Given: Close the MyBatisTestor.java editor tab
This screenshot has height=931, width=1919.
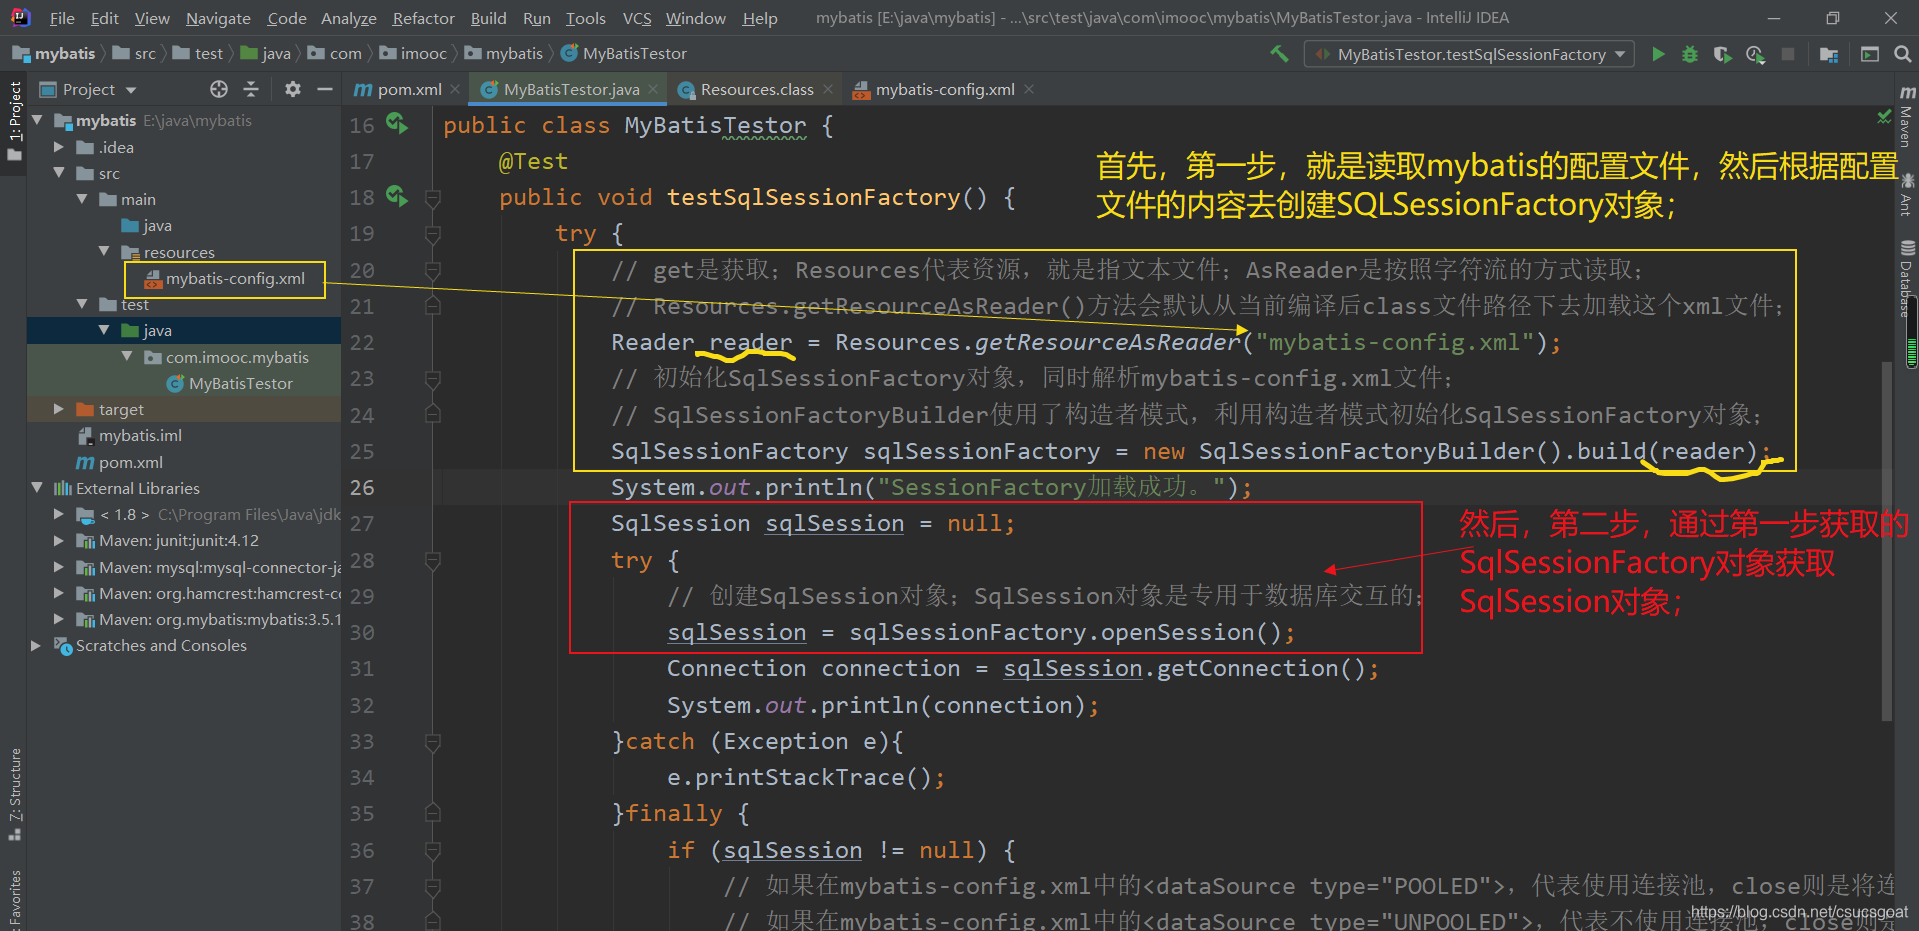Looking at the screenshot, I should pyautogui.click(x=653, y=89).
